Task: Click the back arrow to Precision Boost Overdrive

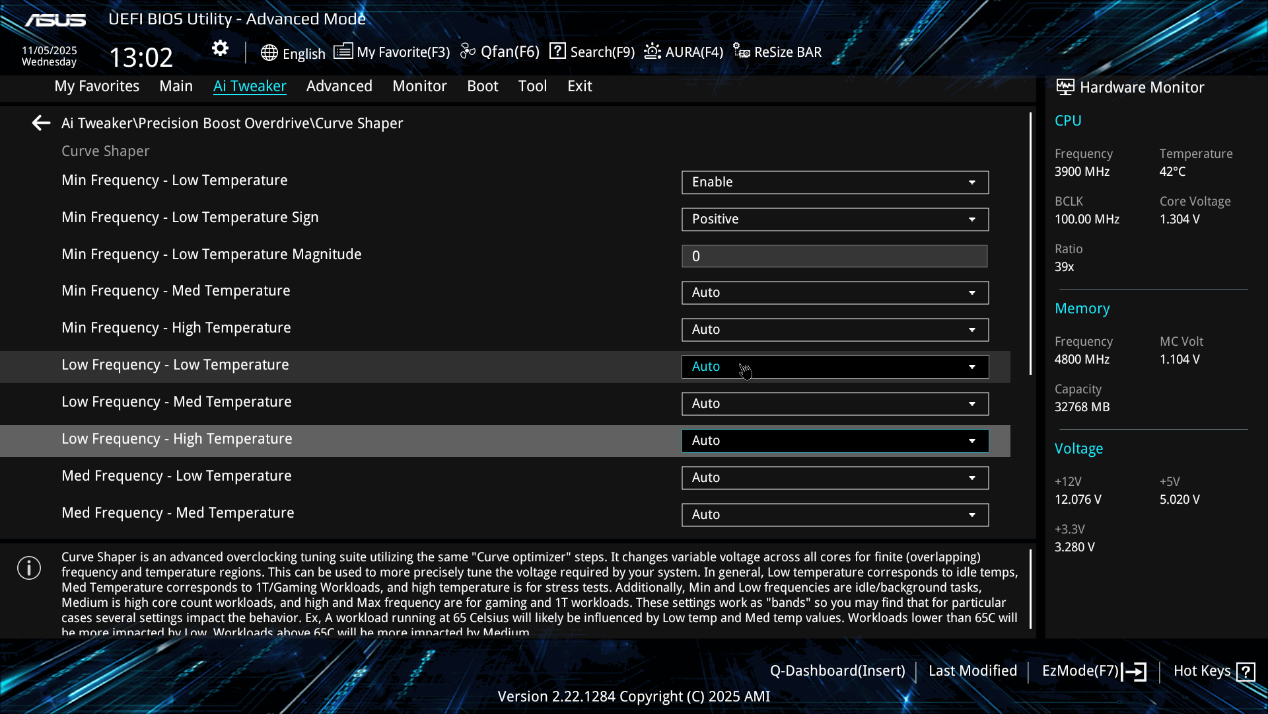Action: click(40, 123)
